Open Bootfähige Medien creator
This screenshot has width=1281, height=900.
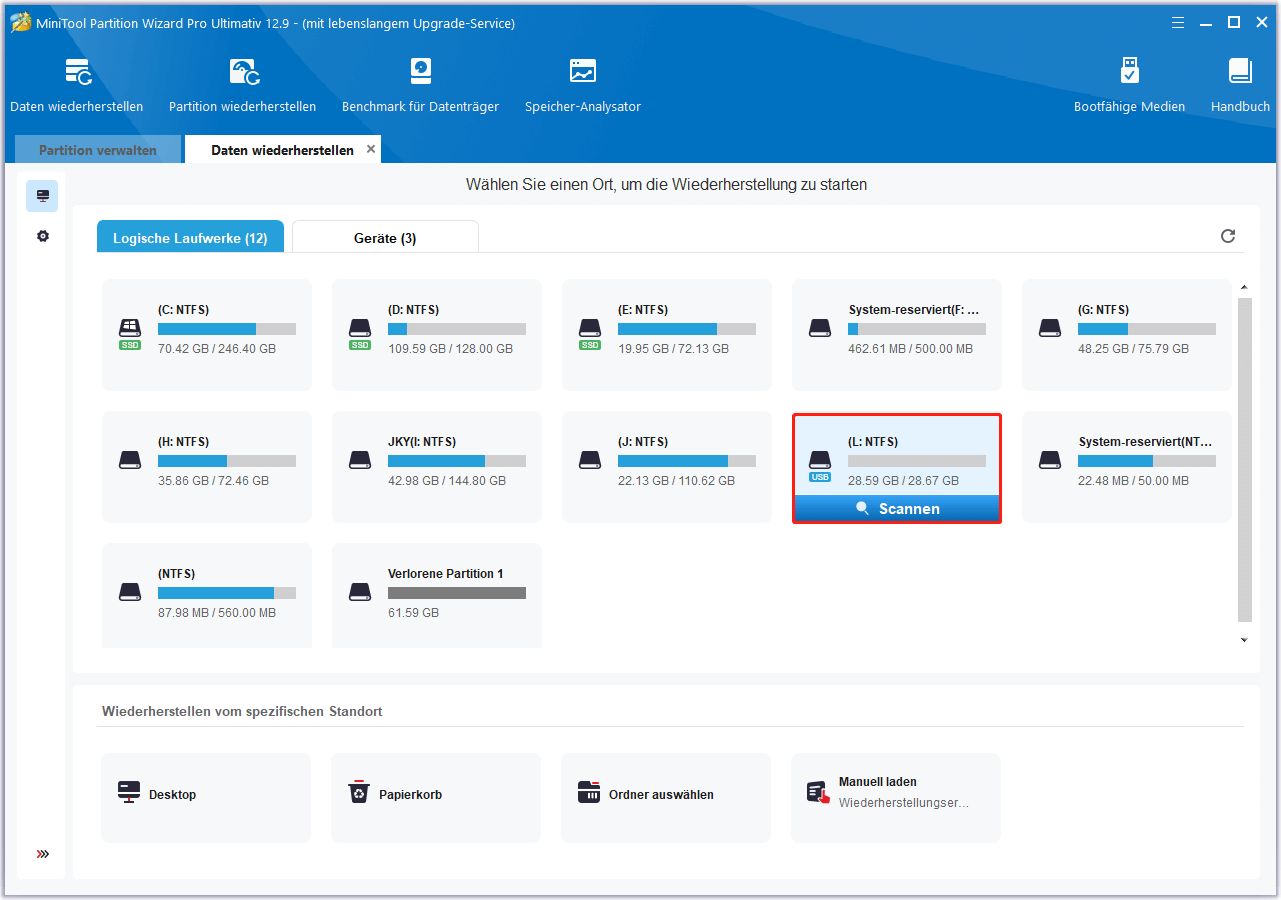(1130, 71)
